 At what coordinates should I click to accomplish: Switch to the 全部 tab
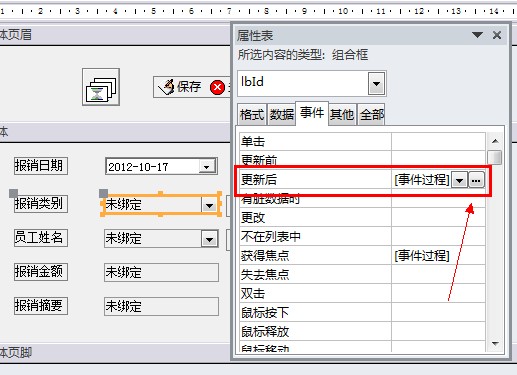(x=372, y=115)
